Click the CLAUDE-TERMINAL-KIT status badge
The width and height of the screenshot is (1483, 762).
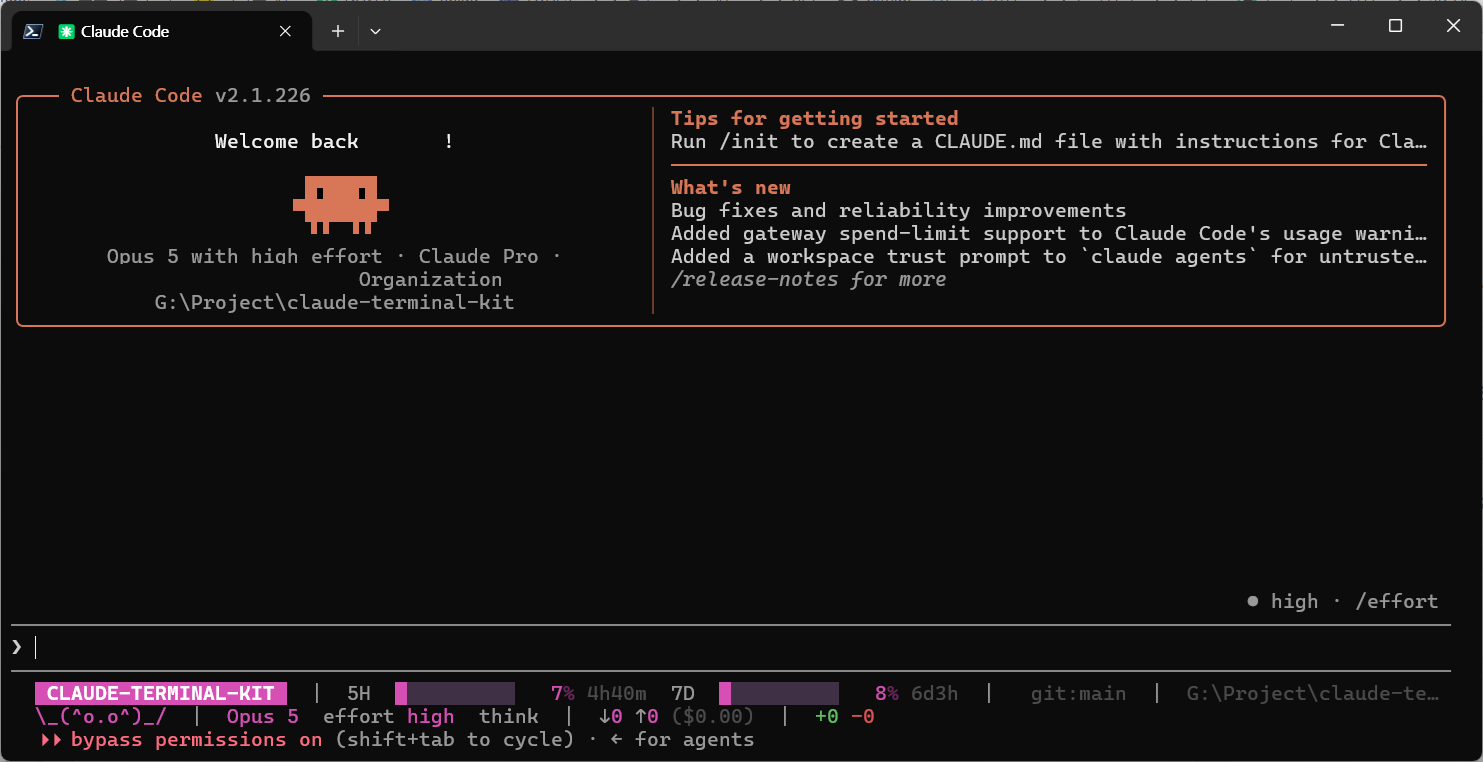(x=161, y=693)
